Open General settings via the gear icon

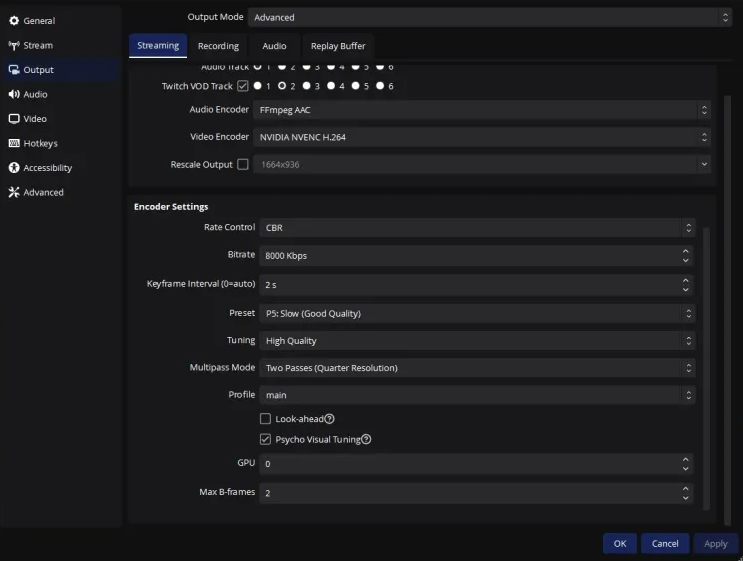click(14, 21)
